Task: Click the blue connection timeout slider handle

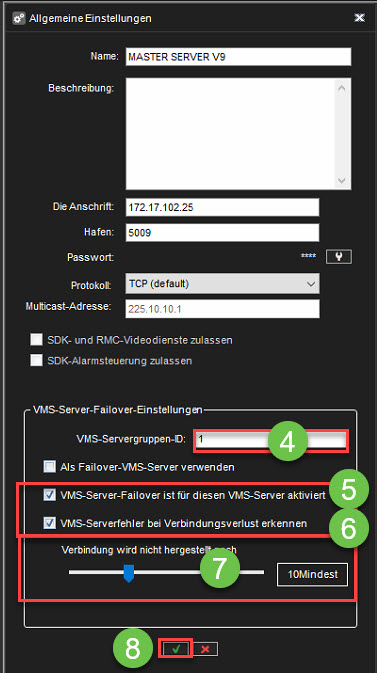Action: 129,573
